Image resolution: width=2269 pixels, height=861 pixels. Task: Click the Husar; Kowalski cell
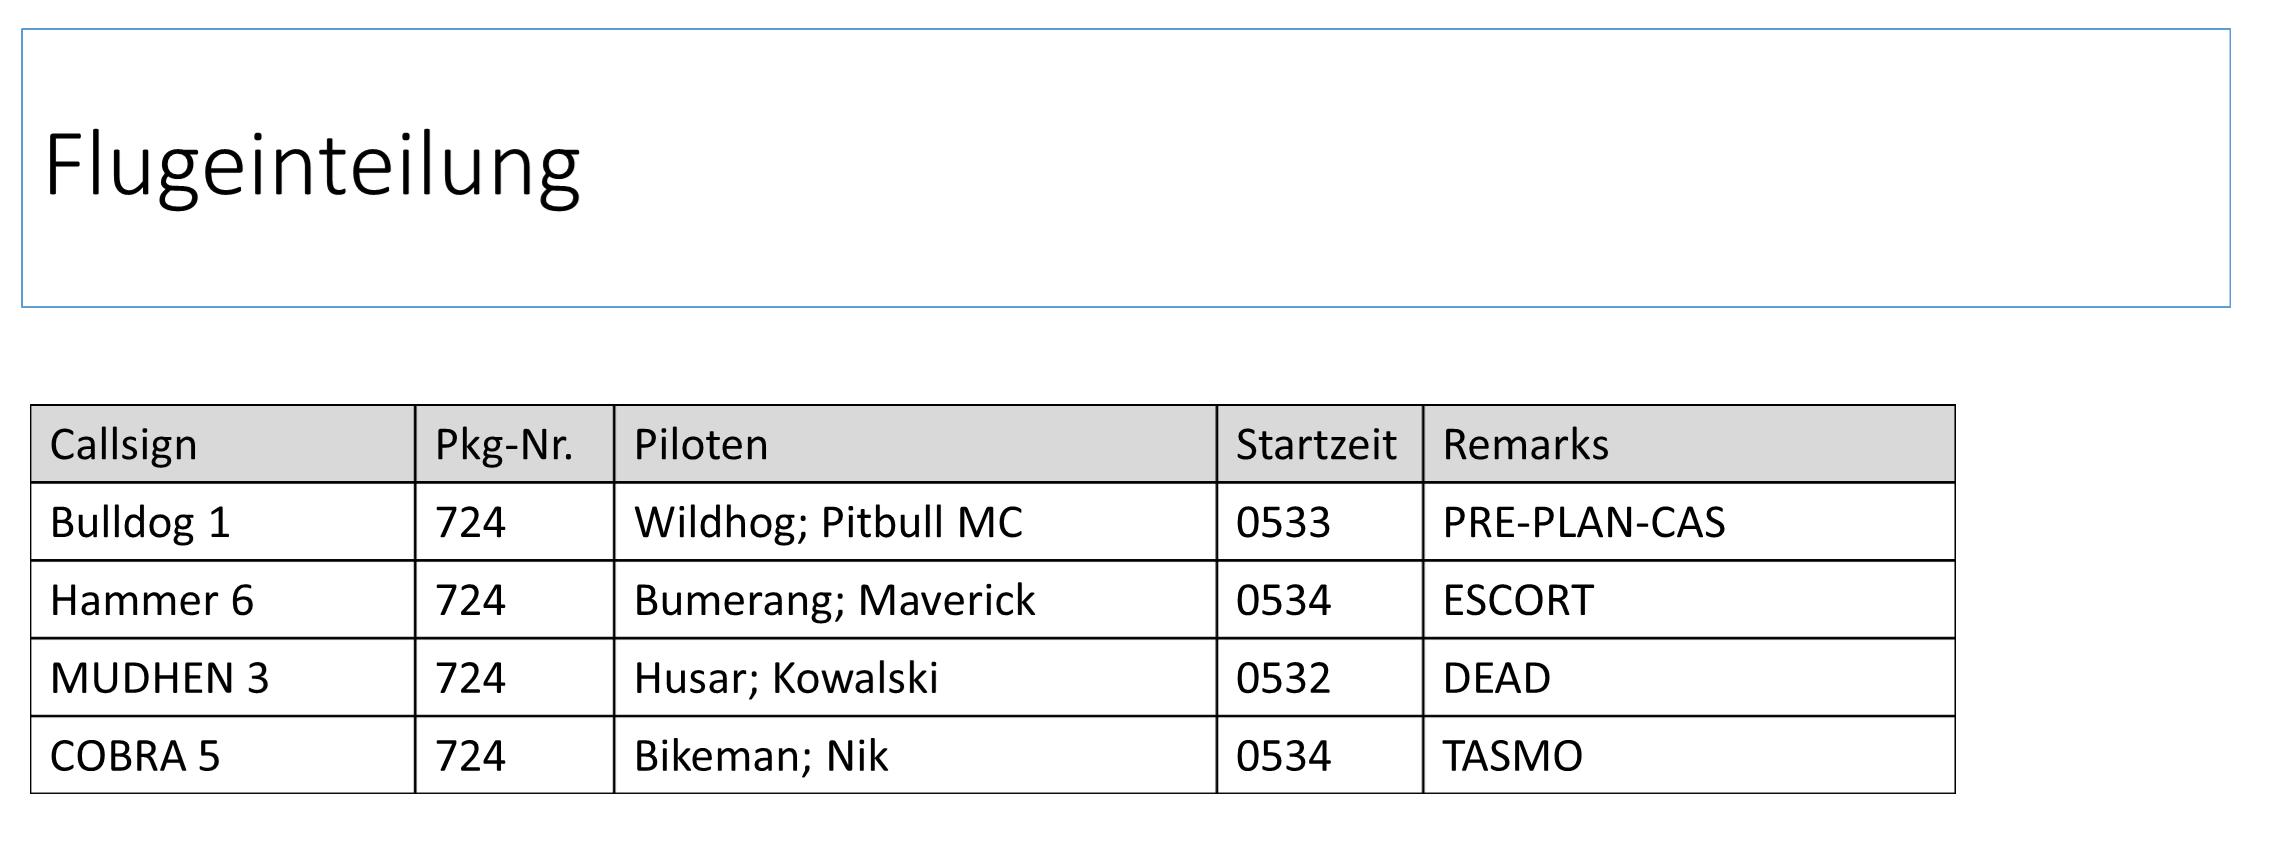[916, 678]
